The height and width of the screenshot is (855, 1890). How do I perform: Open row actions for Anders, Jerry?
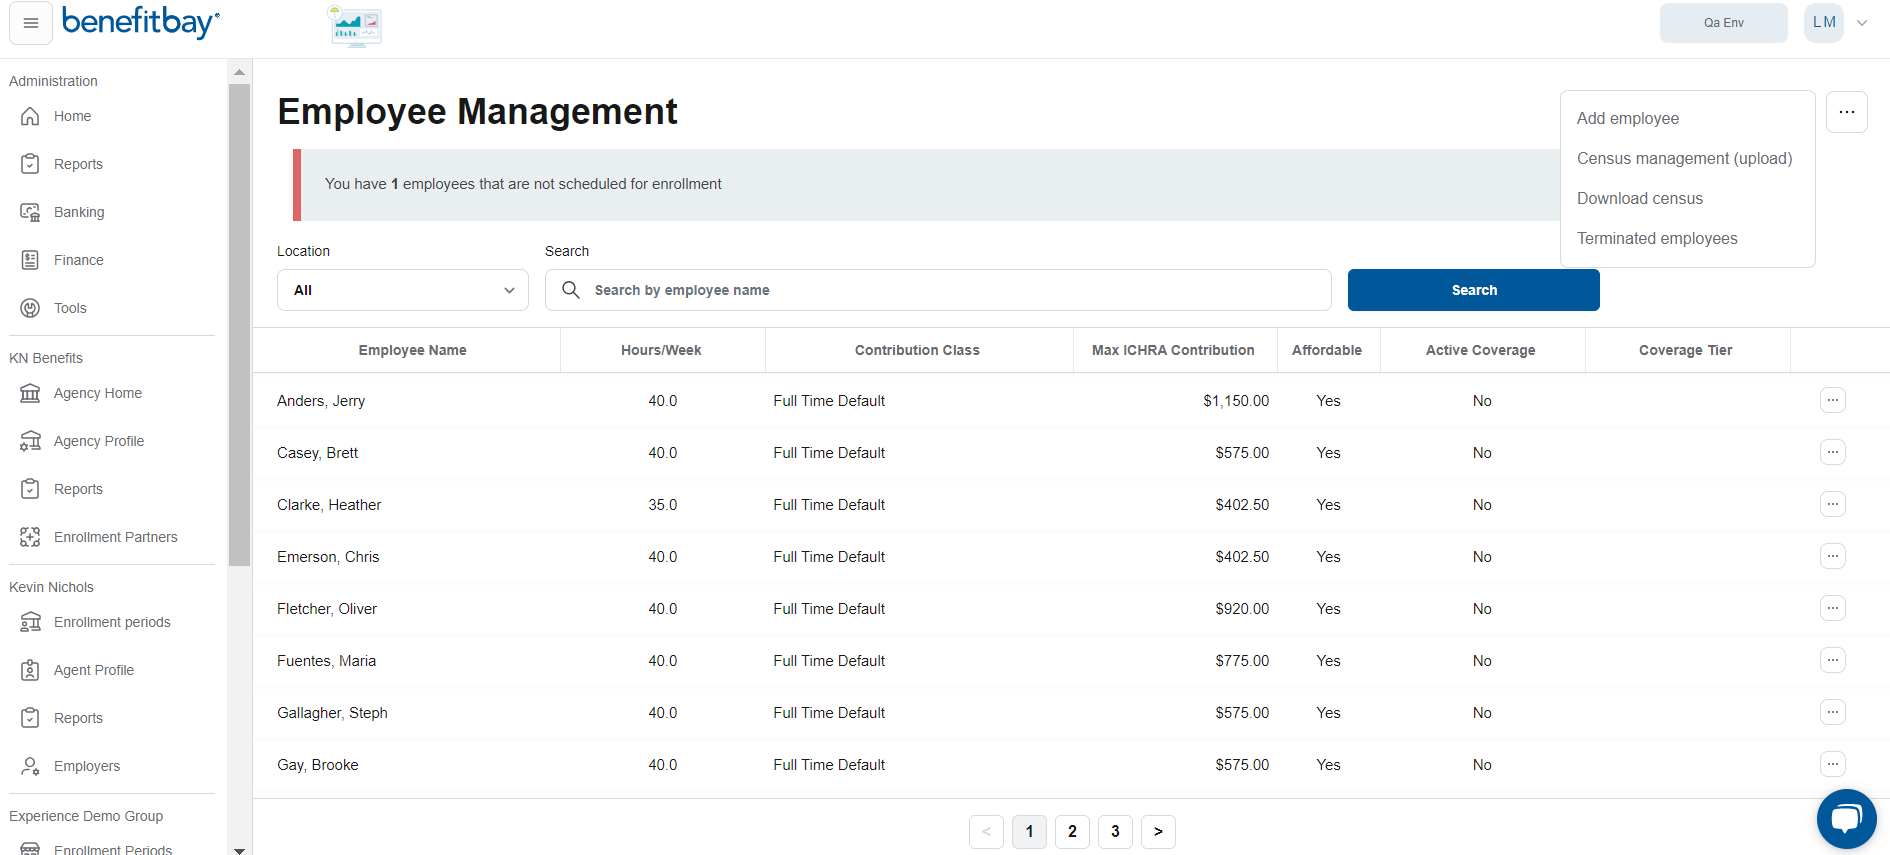coord(1832,400)
